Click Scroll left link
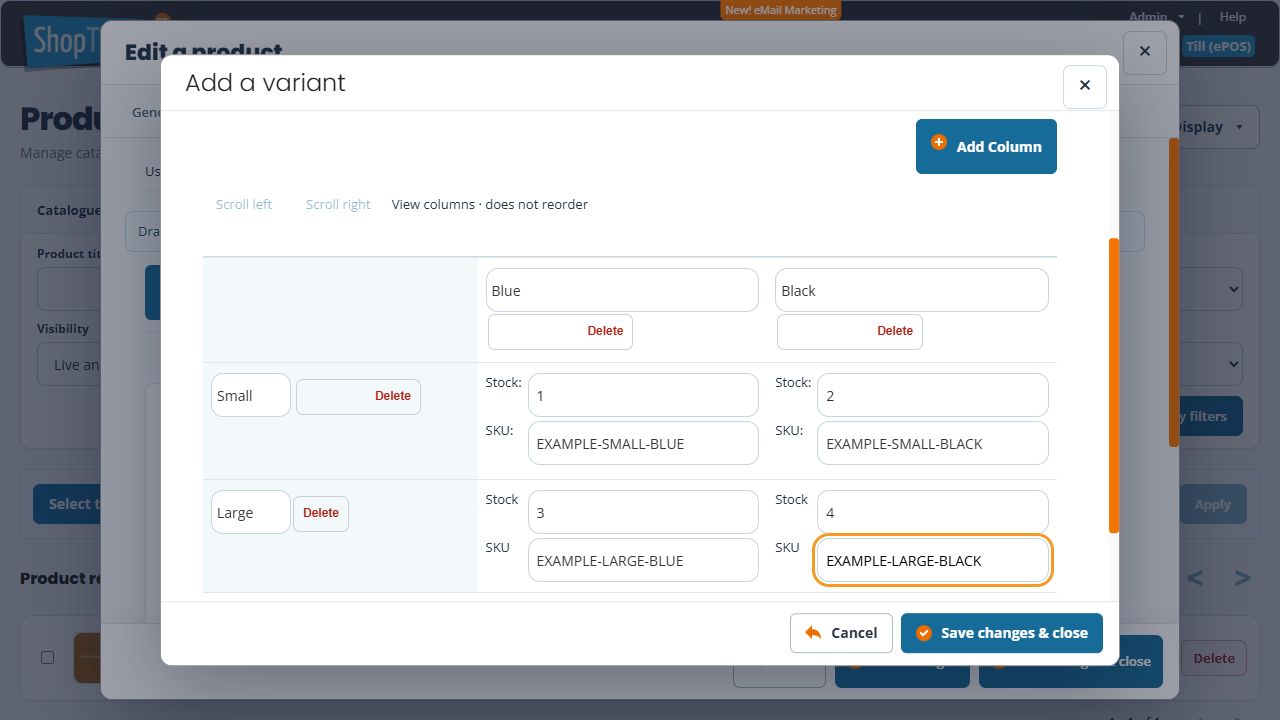The height and width of the screenshot is (720, 1280). coord(244,204)
